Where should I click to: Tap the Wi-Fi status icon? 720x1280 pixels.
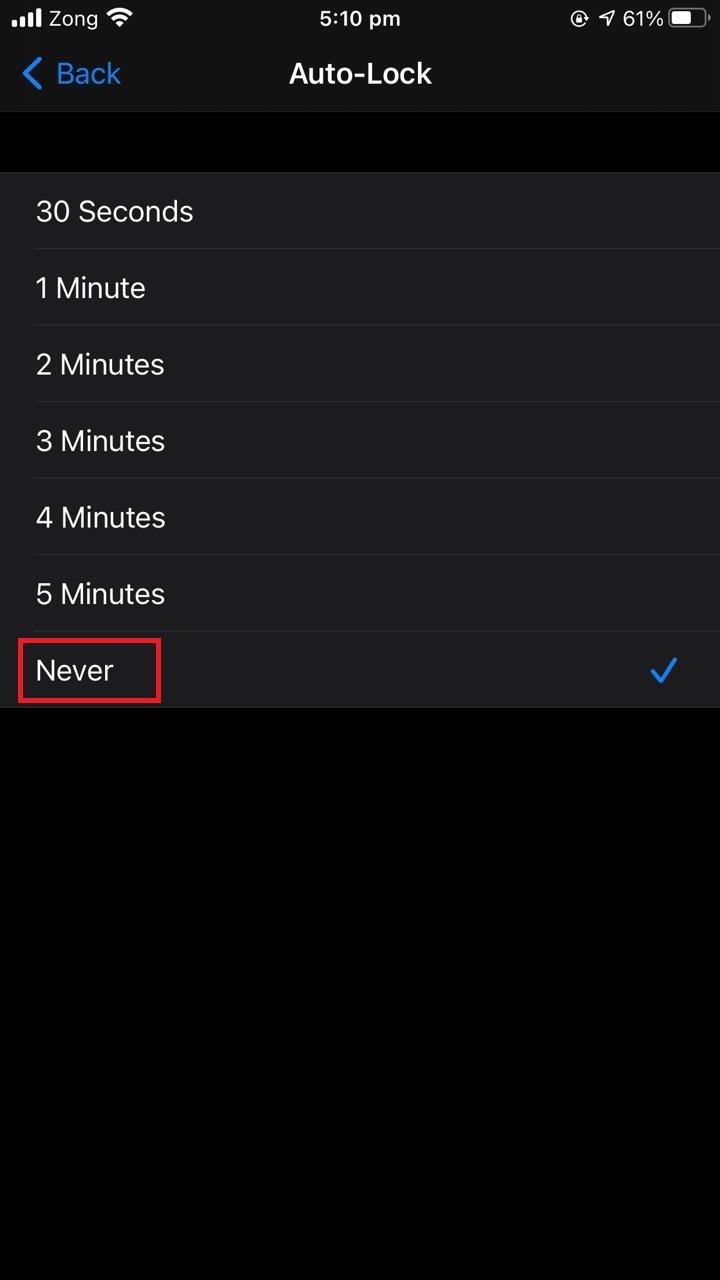pos(120,18)
